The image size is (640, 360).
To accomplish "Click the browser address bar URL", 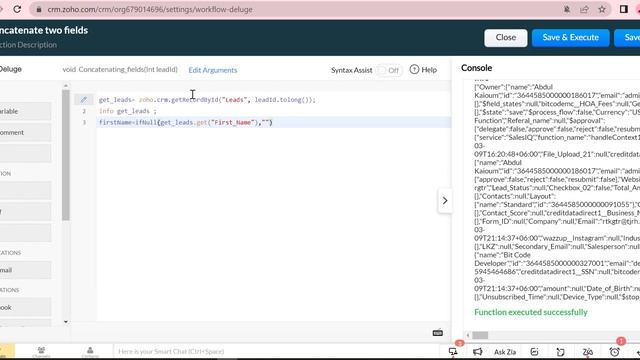I will click(150, 9).
